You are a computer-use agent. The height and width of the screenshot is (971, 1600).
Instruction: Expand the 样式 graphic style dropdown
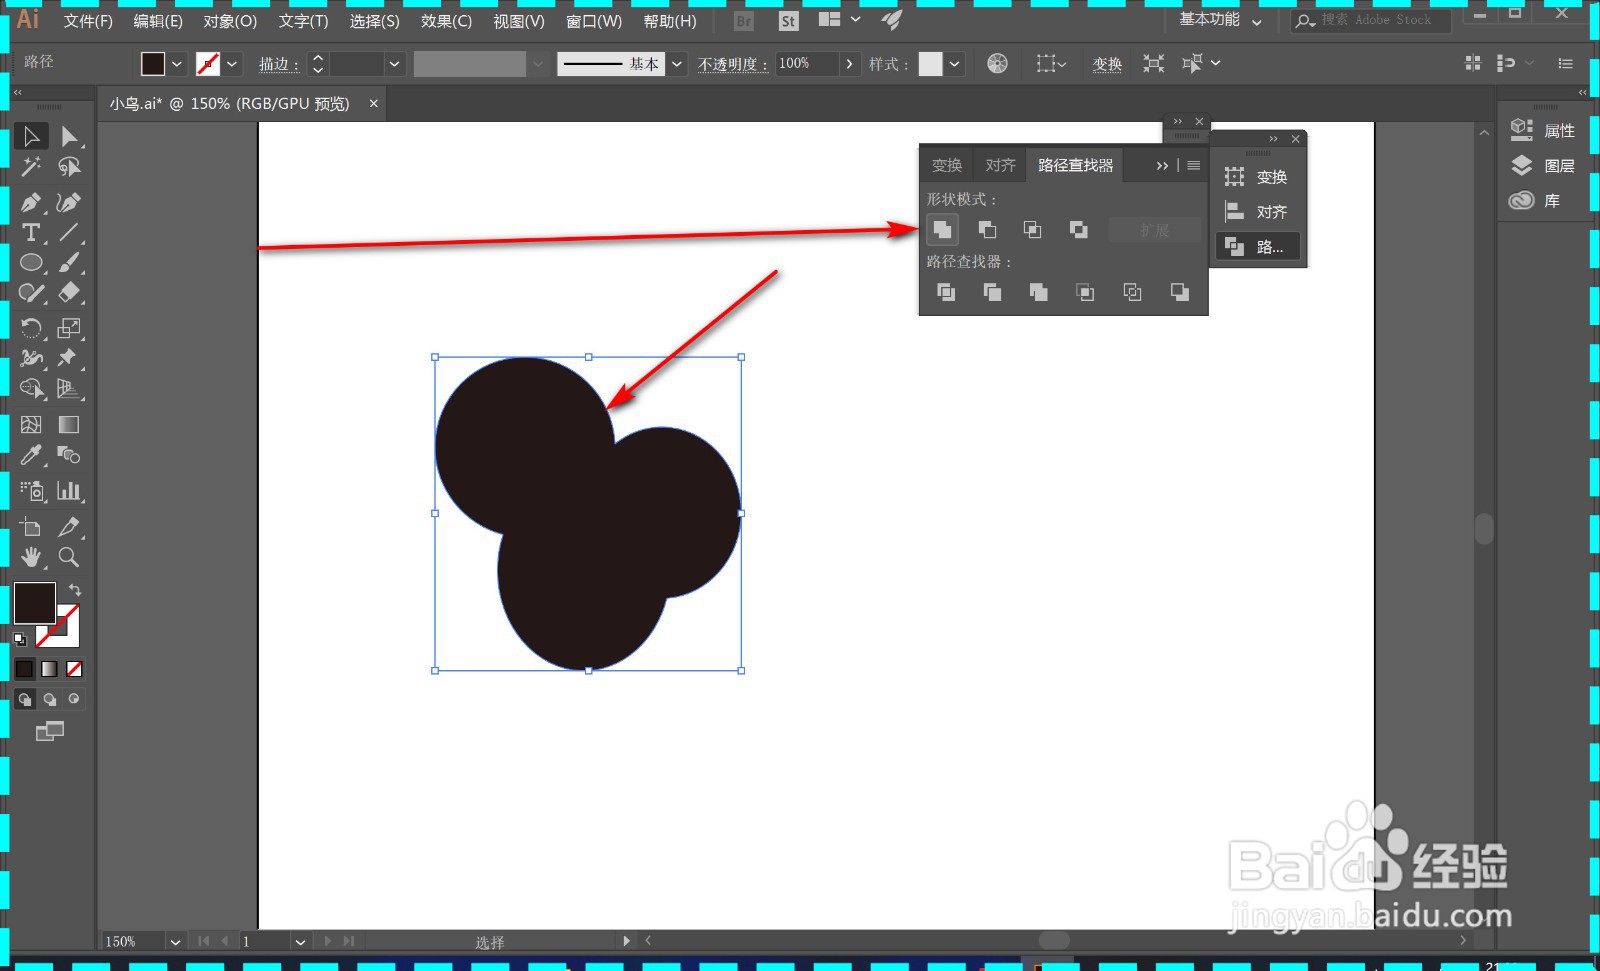(954, 64)
